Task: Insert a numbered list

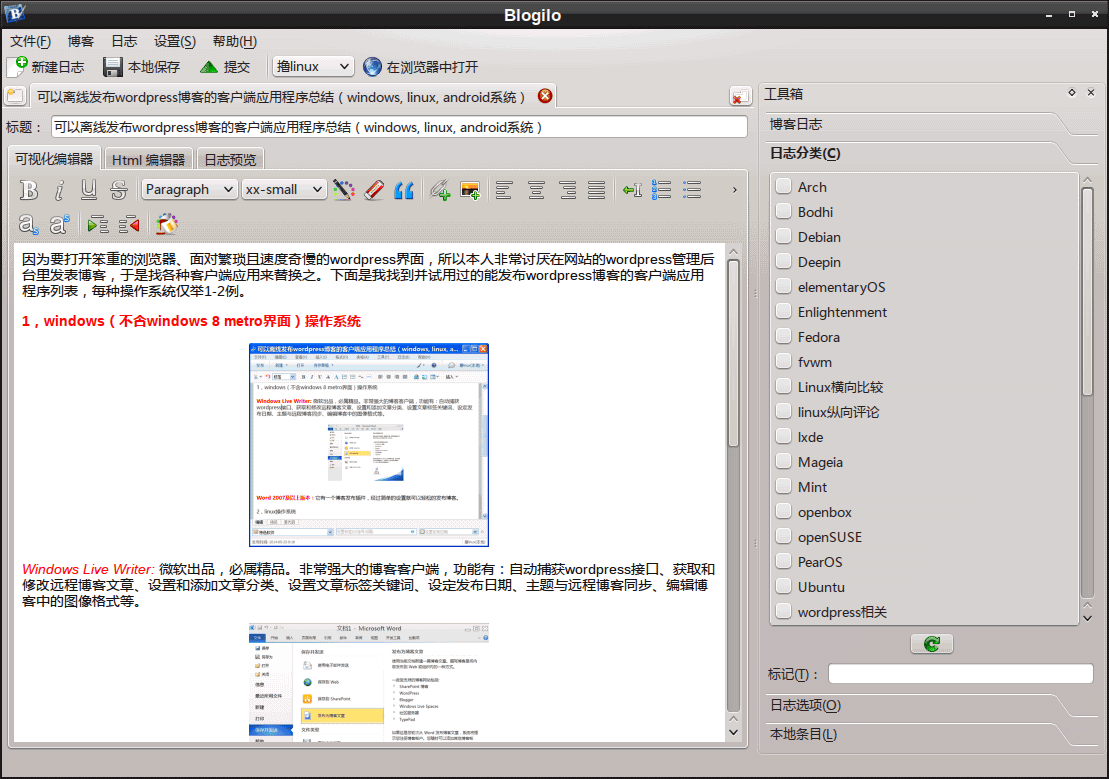Action: click(x=661, y=190)
